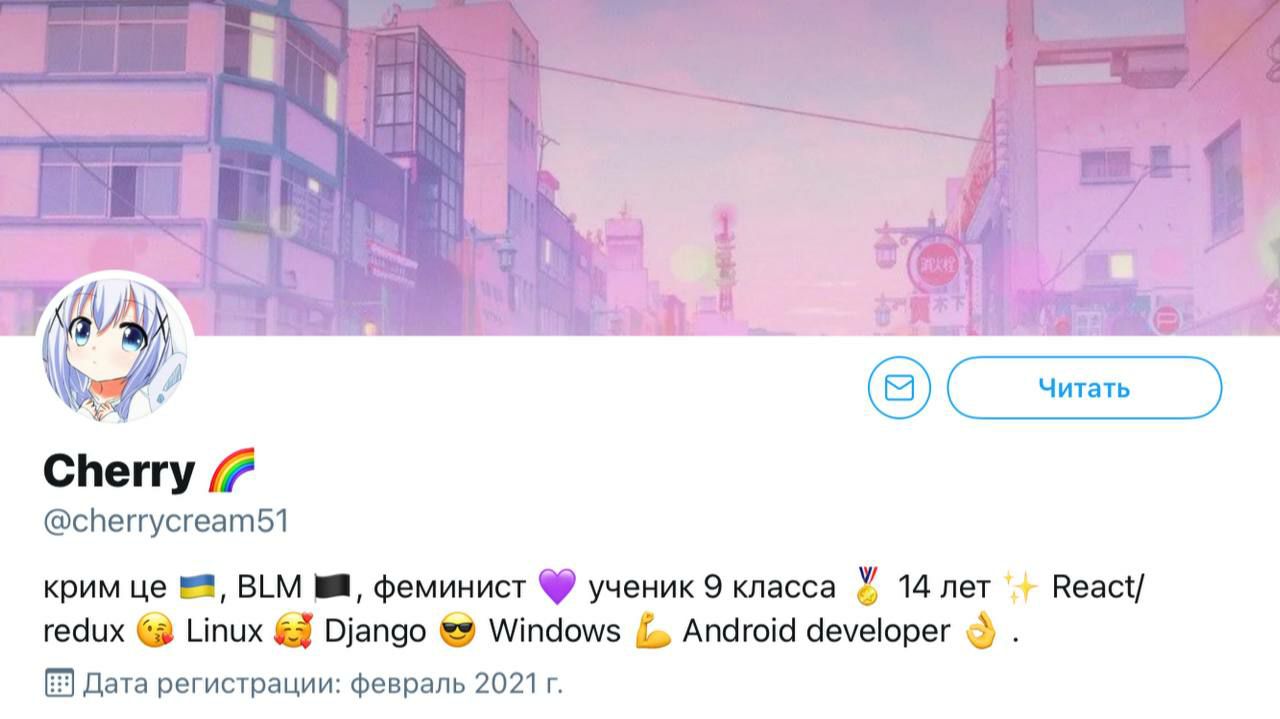Open the anime girl profile avatar
Screen dimensions: 1280x719
(115, 349)
